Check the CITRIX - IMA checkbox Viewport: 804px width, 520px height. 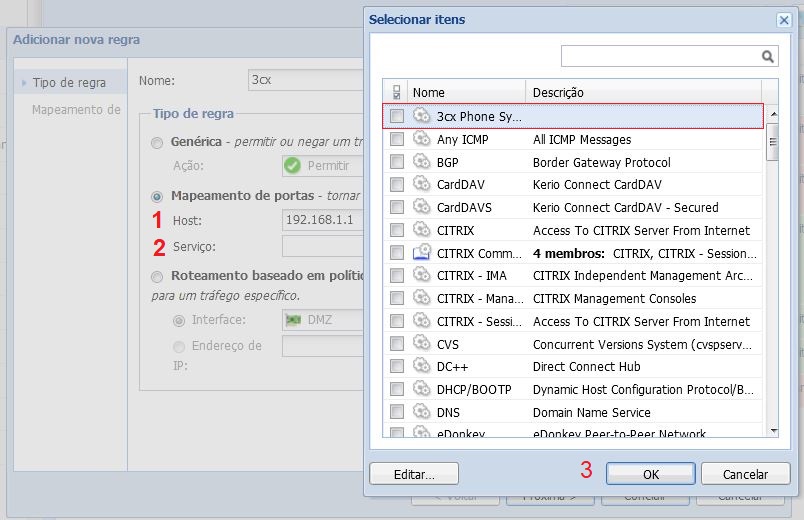(x=396, y=275)
